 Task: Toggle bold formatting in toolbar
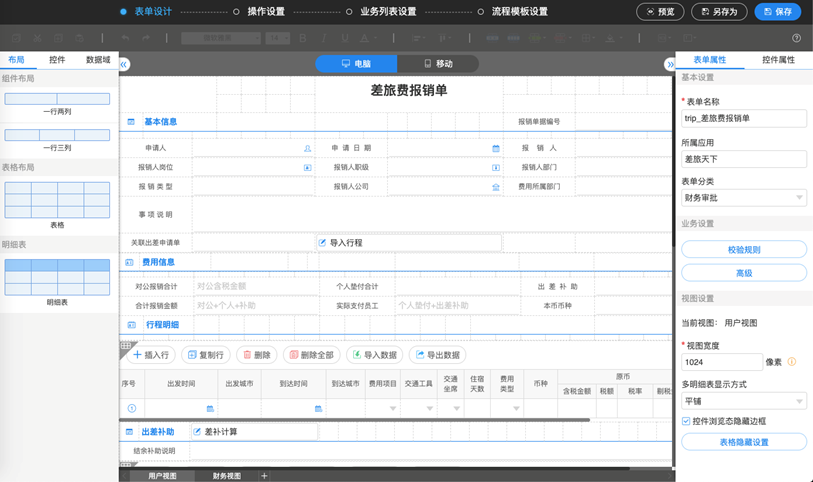303,38
